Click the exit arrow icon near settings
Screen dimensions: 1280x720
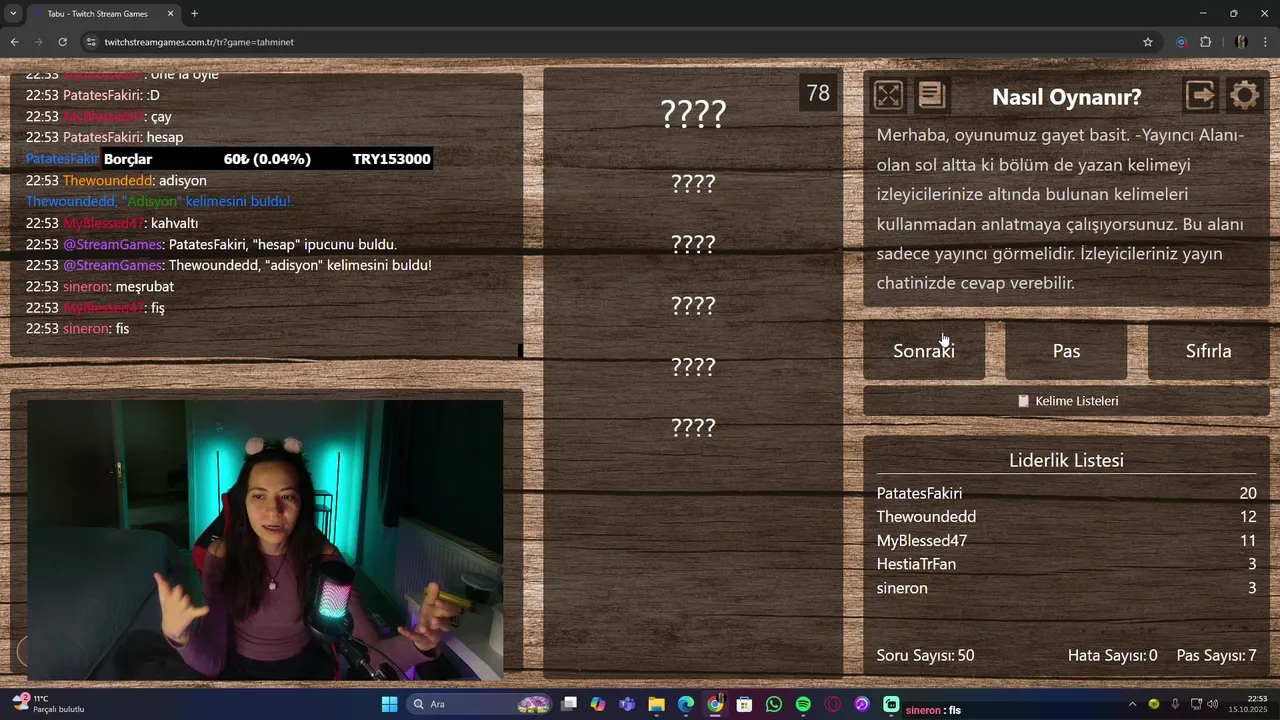1200,96
